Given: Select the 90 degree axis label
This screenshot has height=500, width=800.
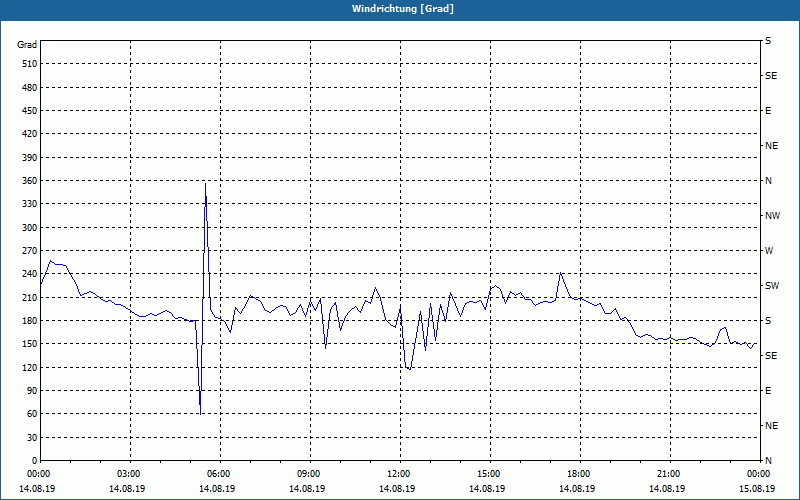Looking at the screenshot, I should [32, 391].
